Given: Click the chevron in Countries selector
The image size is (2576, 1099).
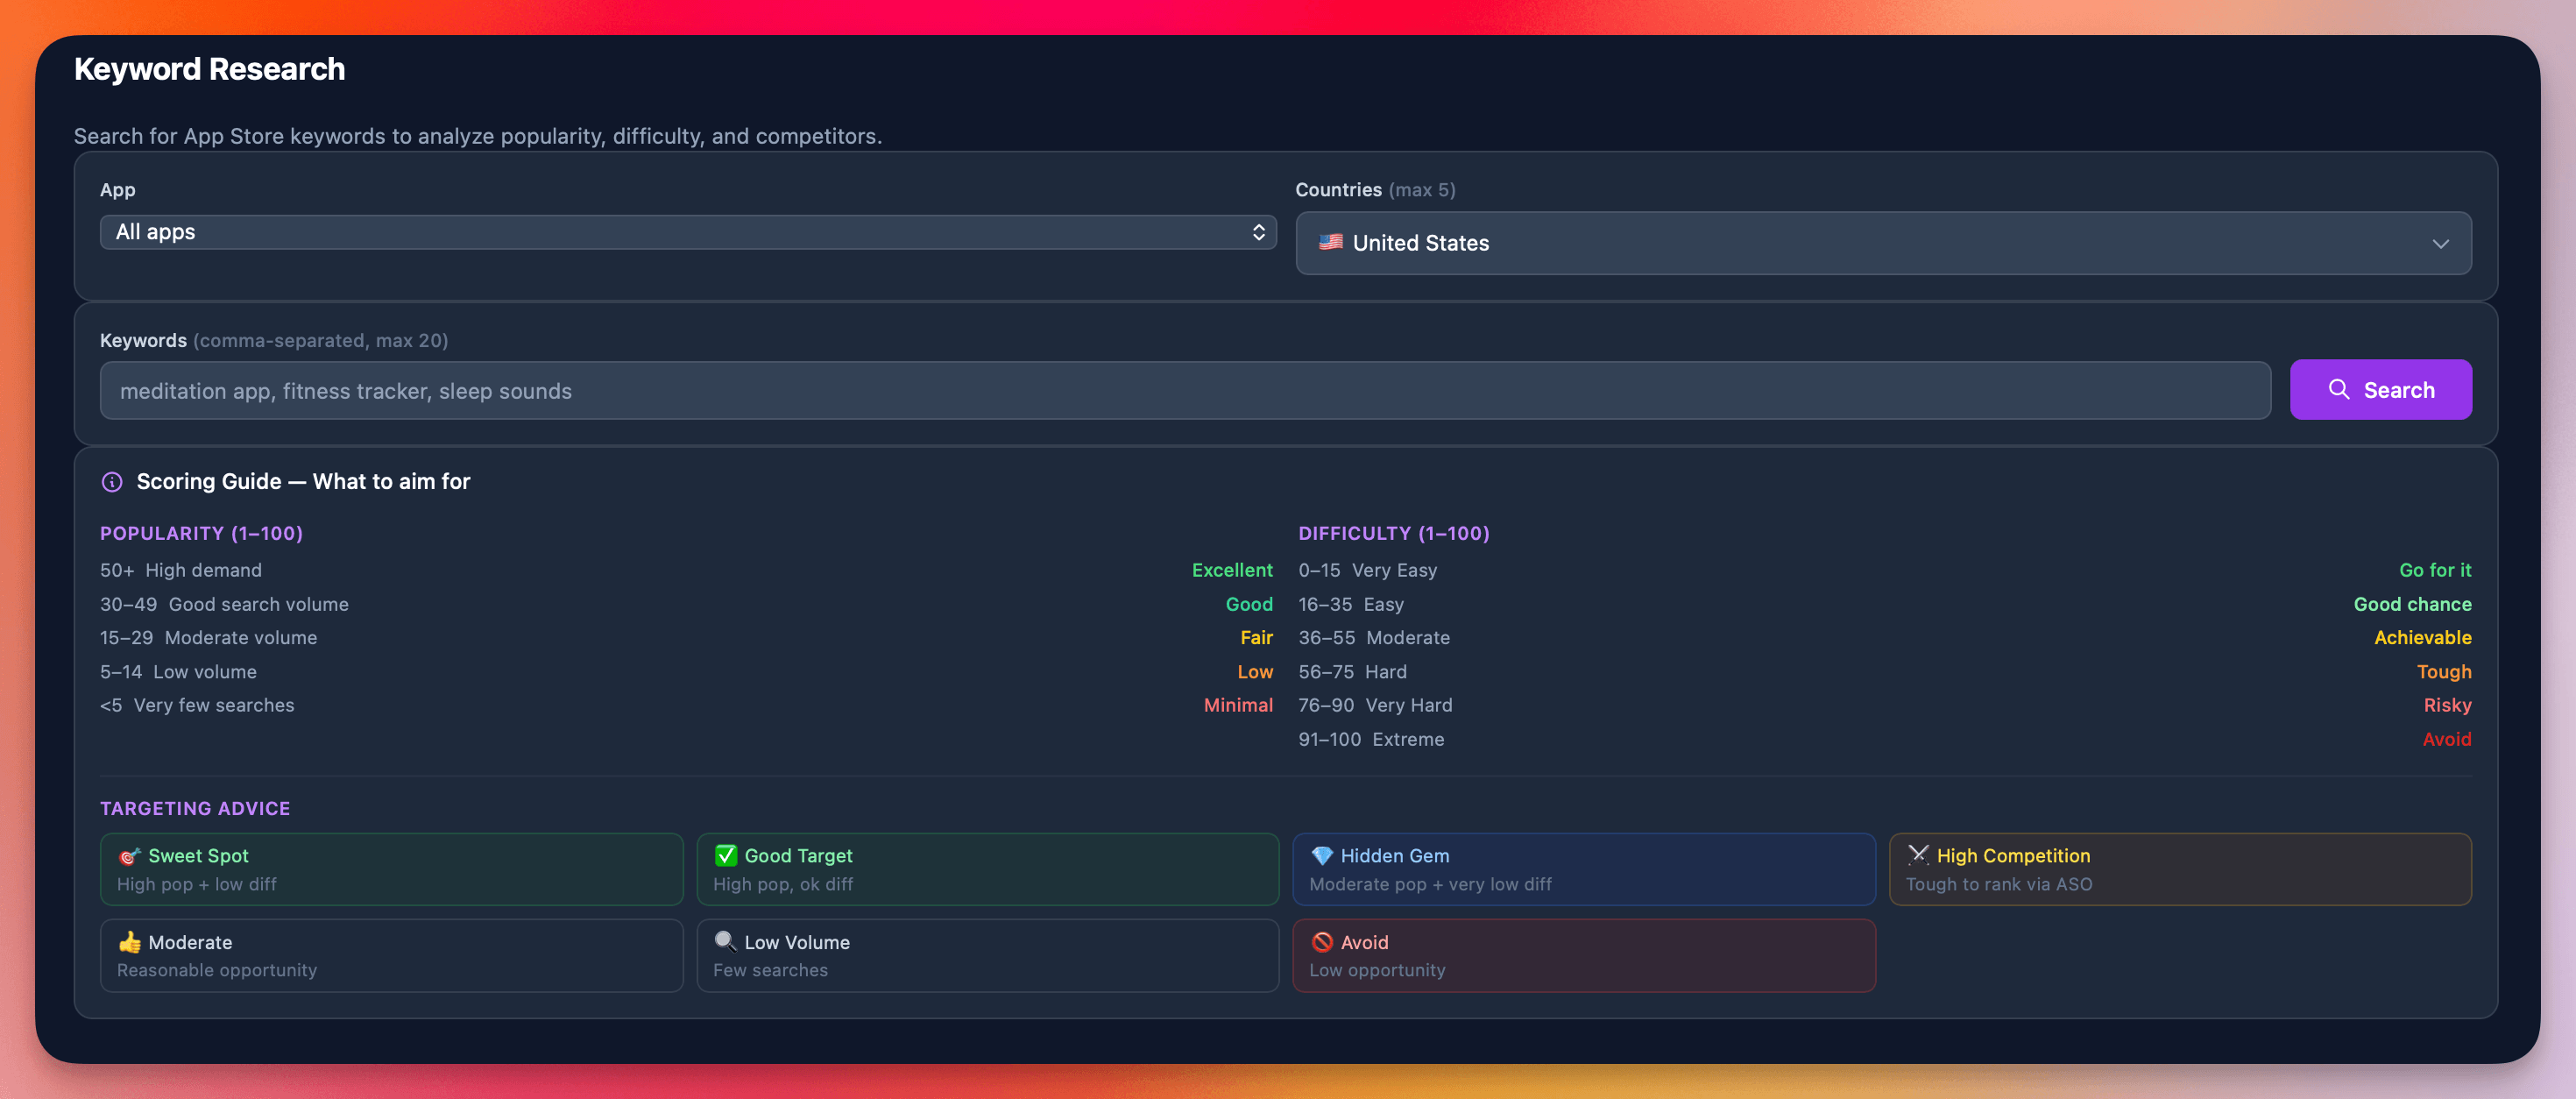Looking at the screenshot, I should coord(2440,244).
